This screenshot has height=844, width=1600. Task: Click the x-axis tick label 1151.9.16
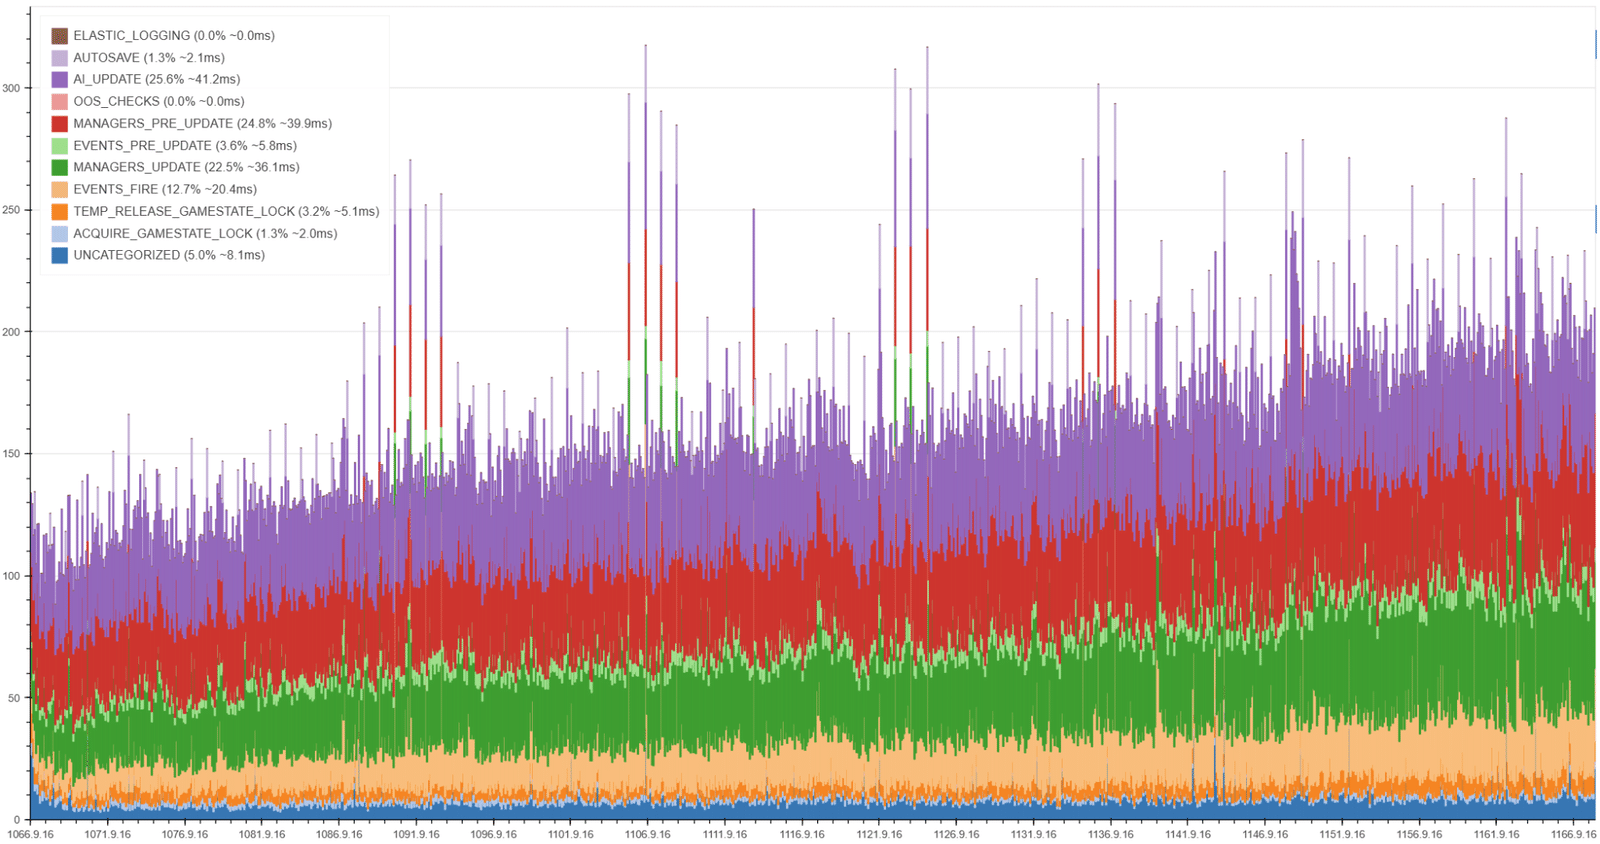tap(1342, 835)
